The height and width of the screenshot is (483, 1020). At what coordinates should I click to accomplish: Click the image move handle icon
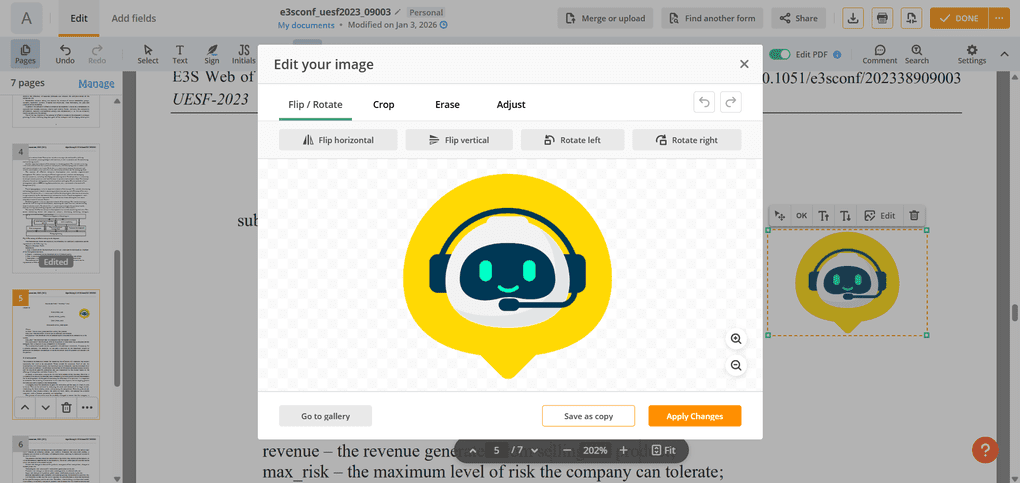[x=780, y=215]
